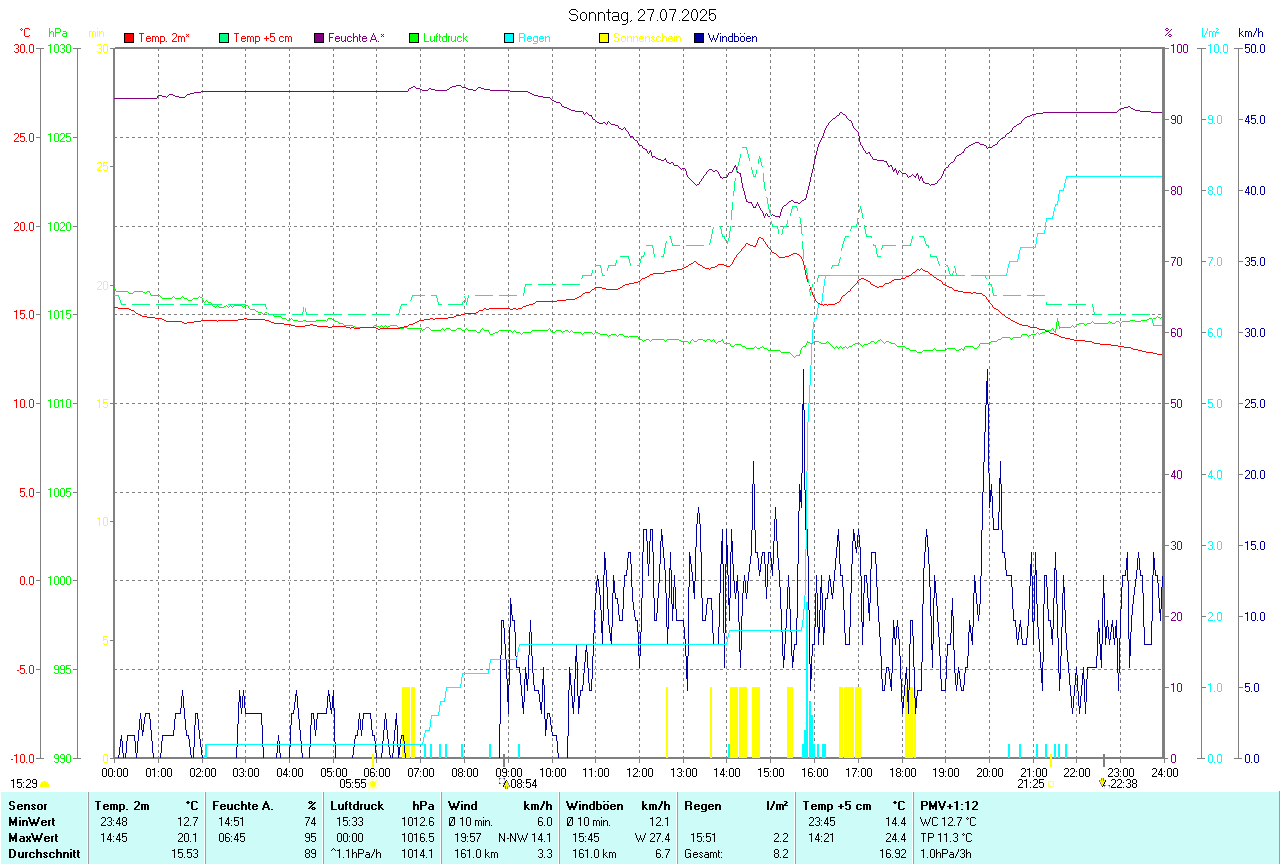Click the purple Feuchte A. legend square
This screenshot has height=864, width=1280.
pyautogui.click(x=319, y=38)
